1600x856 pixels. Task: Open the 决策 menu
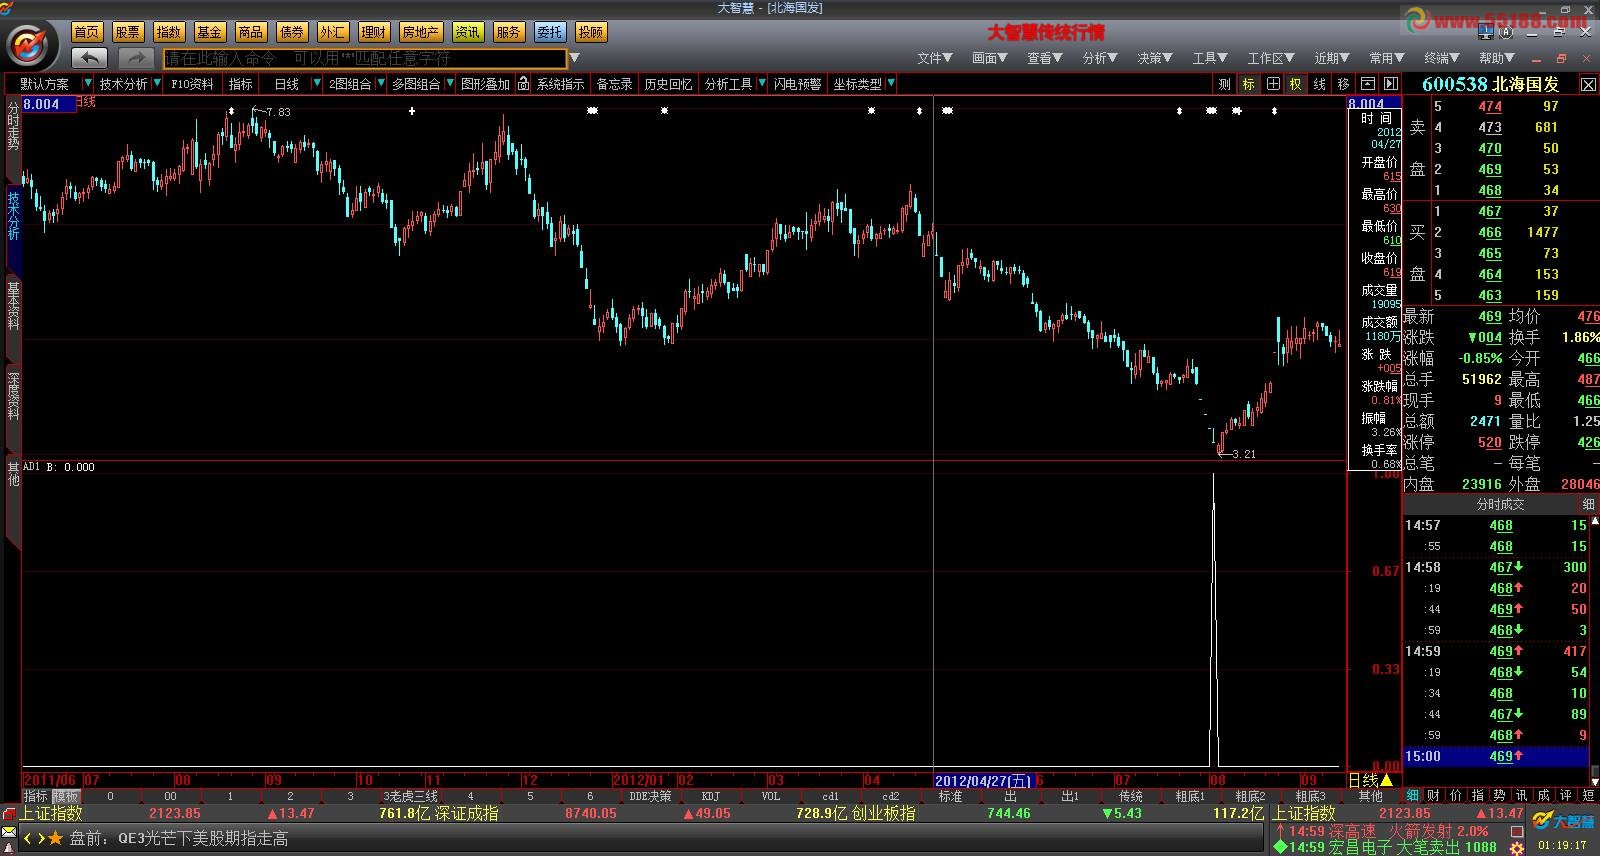[x=1155, y=58]
